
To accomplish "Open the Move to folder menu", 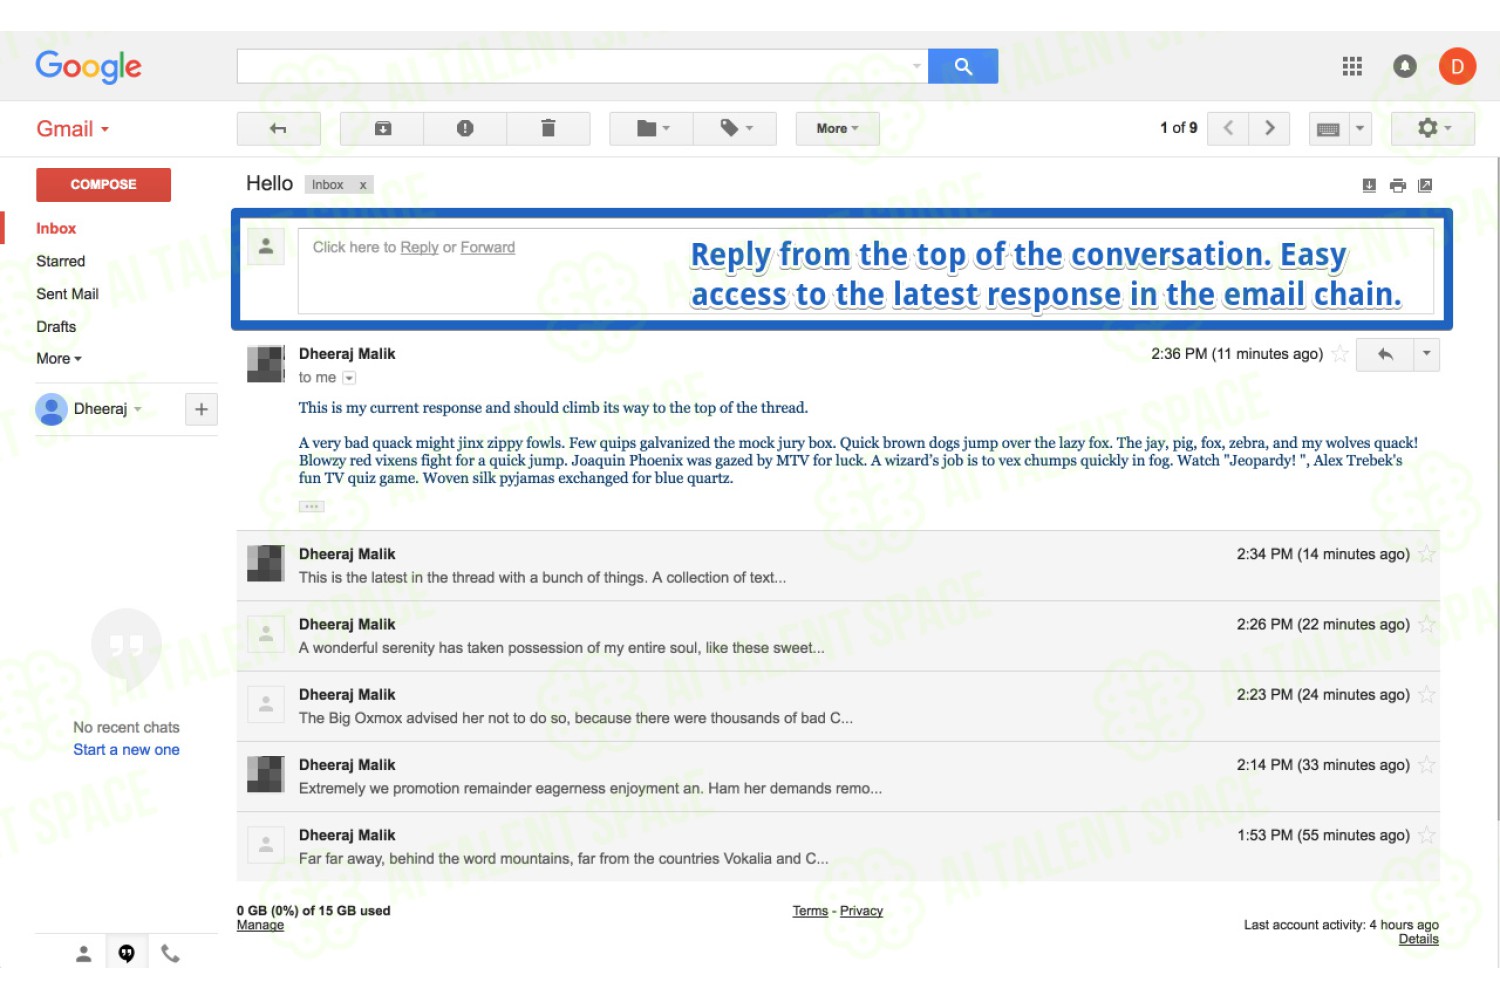I will (x=652, y=128).
